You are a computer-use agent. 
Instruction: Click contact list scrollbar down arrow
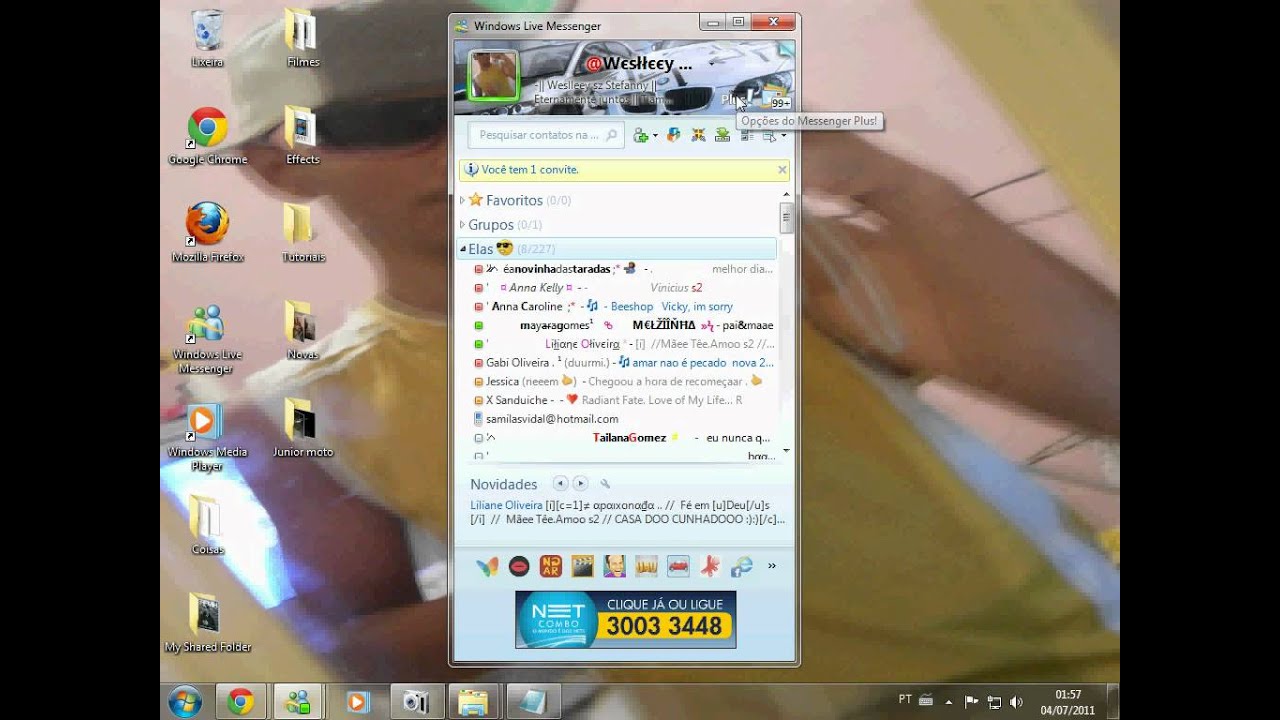(786, 452)
